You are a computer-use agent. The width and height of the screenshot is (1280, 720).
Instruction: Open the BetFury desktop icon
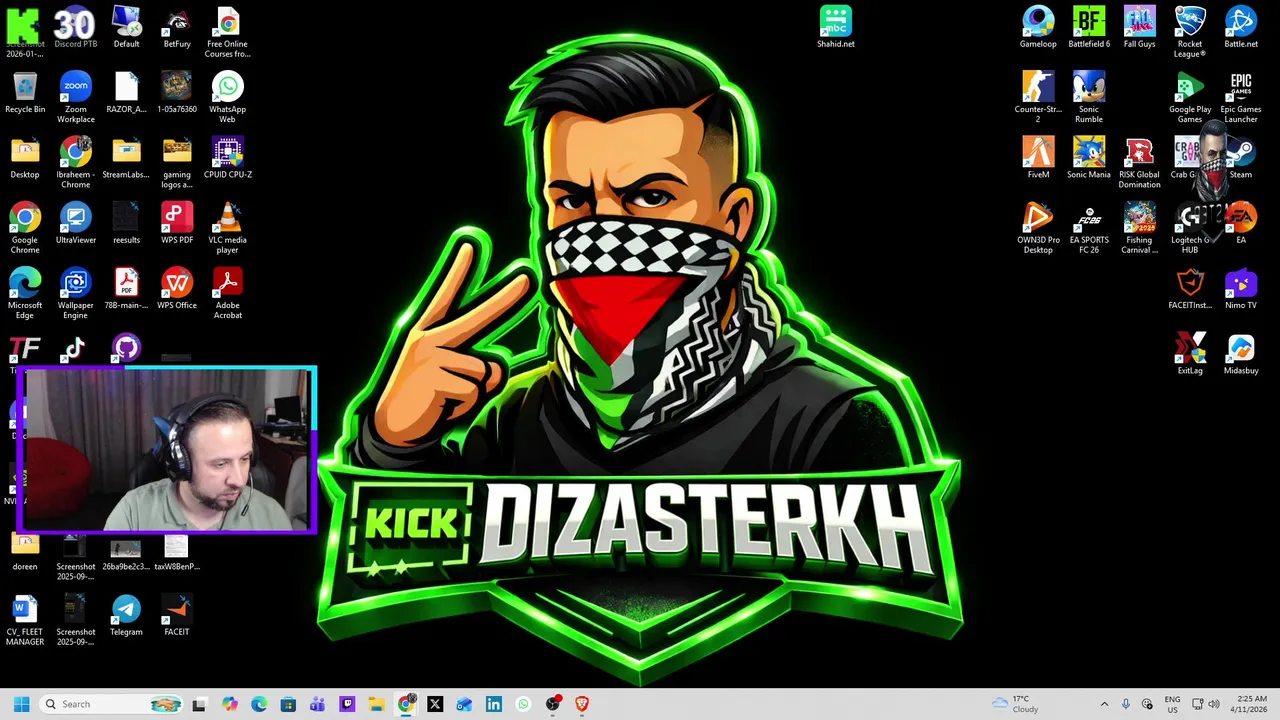[x=177, y=28]
